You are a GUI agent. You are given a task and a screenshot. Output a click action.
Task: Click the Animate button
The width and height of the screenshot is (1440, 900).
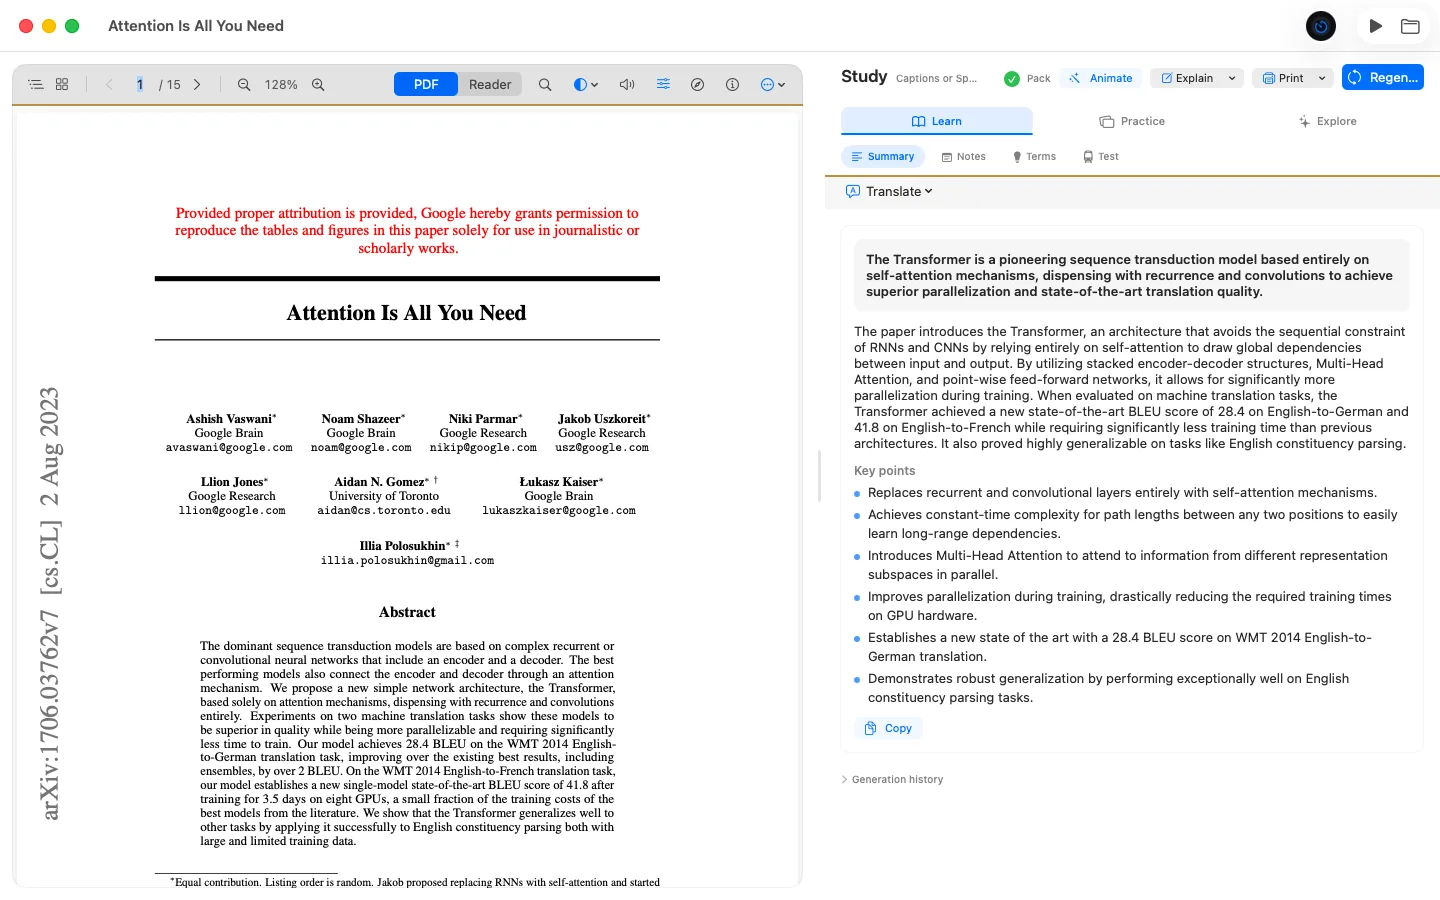pyautogui.click(x=1101, y=78)
